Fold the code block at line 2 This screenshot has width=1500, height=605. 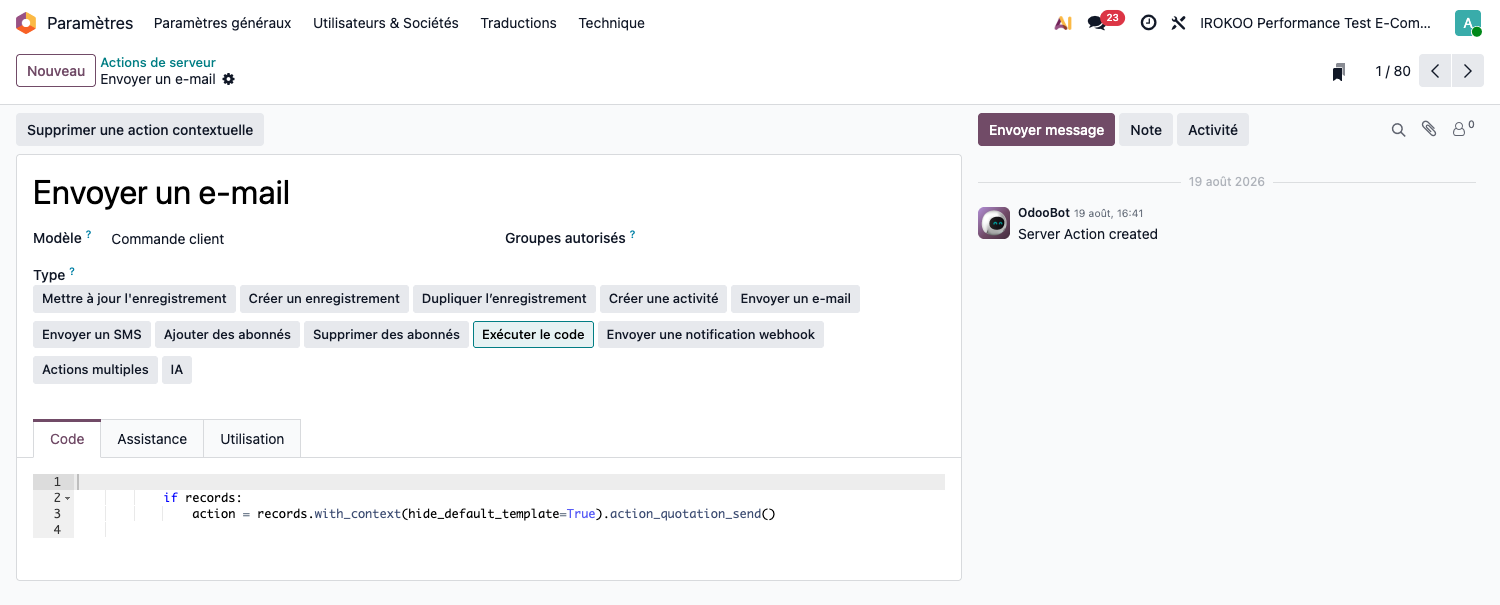(x=68, y=498)
